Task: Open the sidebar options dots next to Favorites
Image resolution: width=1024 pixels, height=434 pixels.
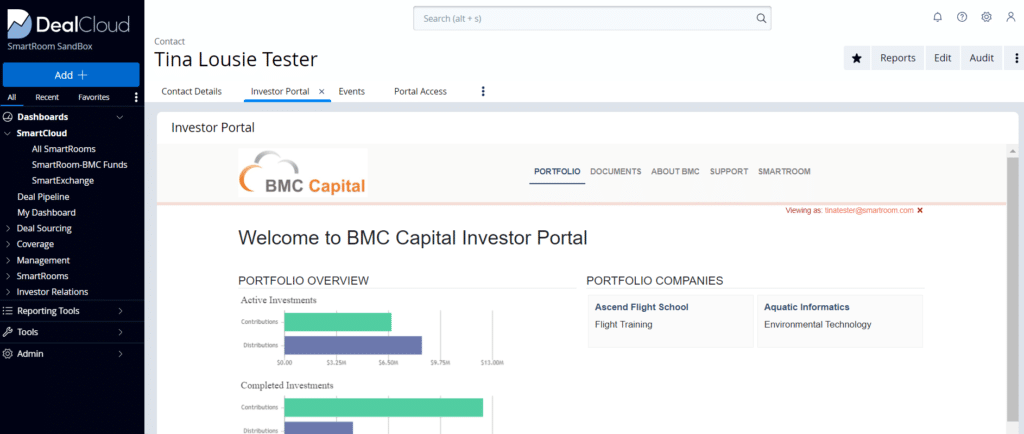Action: click(x=136, y=97)
